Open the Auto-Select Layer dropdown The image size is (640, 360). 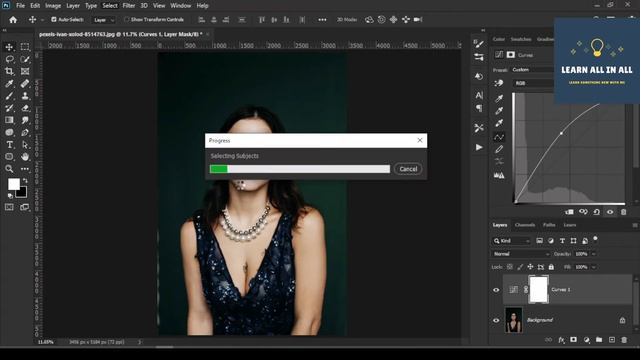[104, 20]
